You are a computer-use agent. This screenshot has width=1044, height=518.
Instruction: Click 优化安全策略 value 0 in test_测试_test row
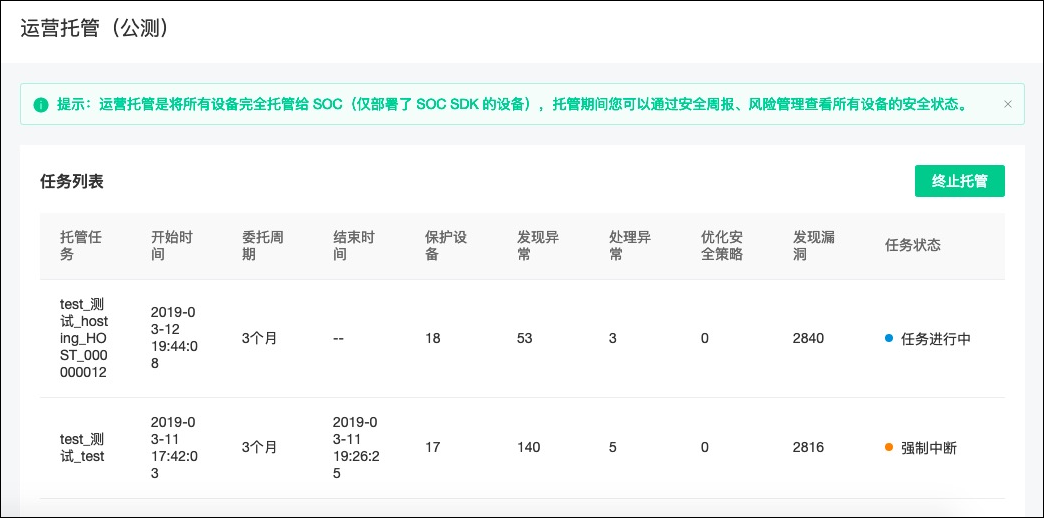[x=704, y=447]
